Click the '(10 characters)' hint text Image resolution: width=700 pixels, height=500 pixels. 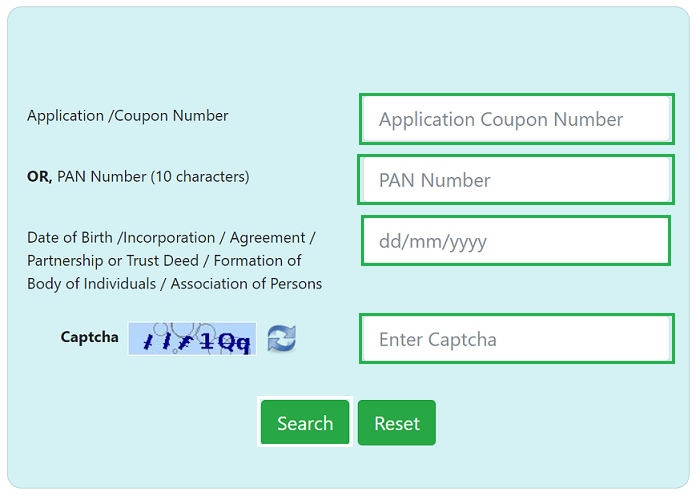(x=200, y=177)
